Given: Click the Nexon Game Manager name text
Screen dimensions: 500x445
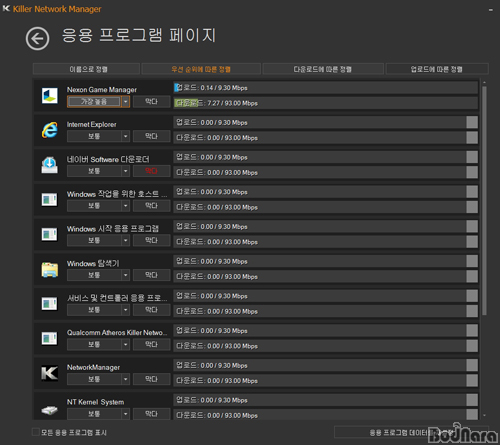Looking at the screenshot, I should click(x=102, y=90).
